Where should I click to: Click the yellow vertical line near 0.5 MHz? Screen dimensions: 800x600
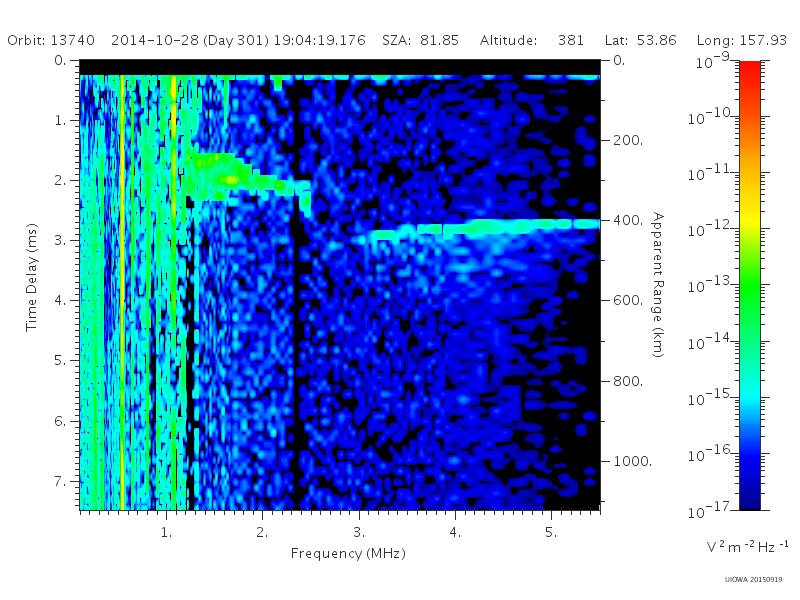click(x=122, y=292)
